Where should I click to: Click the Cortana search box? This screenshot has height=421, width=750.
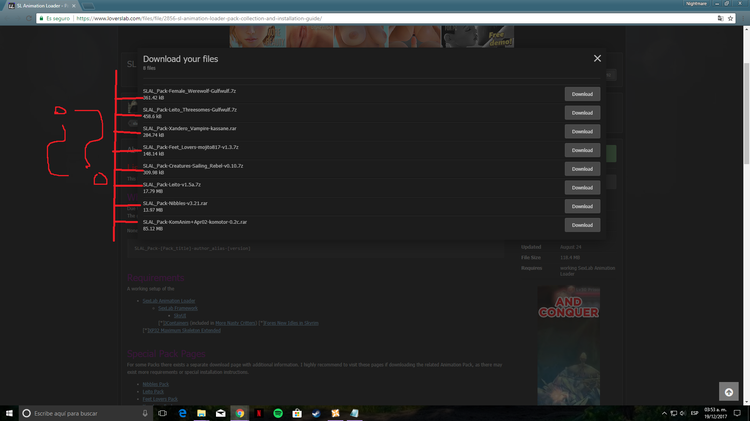86,413
